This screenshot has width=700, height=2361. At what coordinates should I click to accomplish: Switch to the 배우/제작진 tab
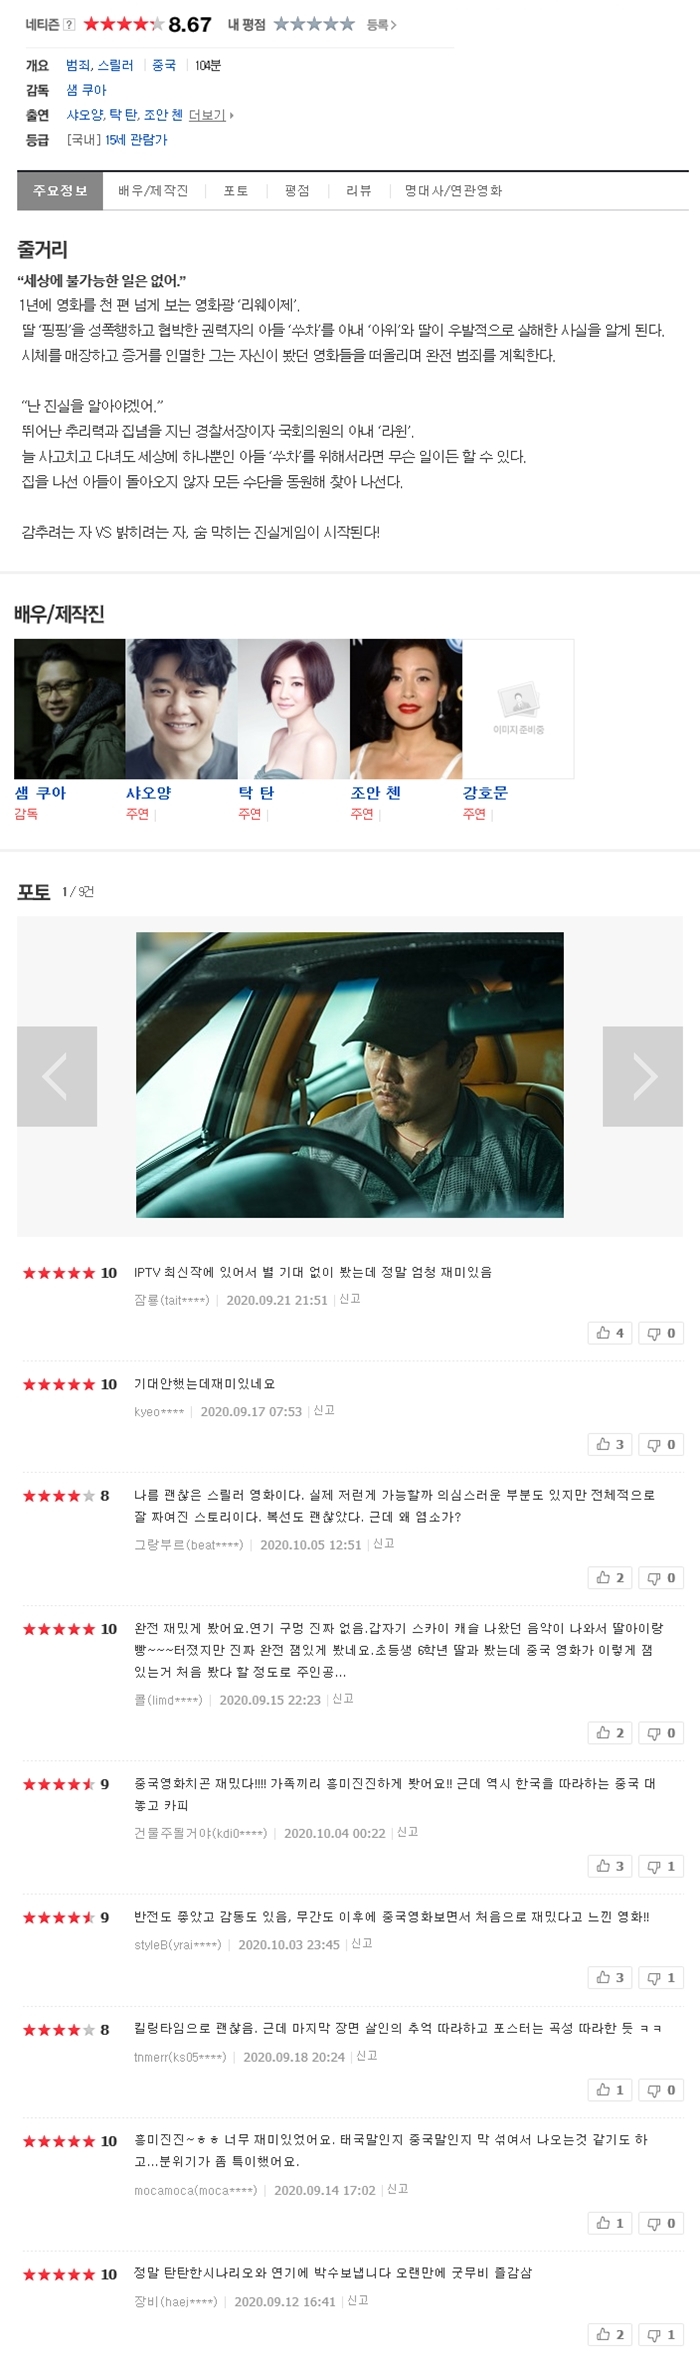[153, 190]
